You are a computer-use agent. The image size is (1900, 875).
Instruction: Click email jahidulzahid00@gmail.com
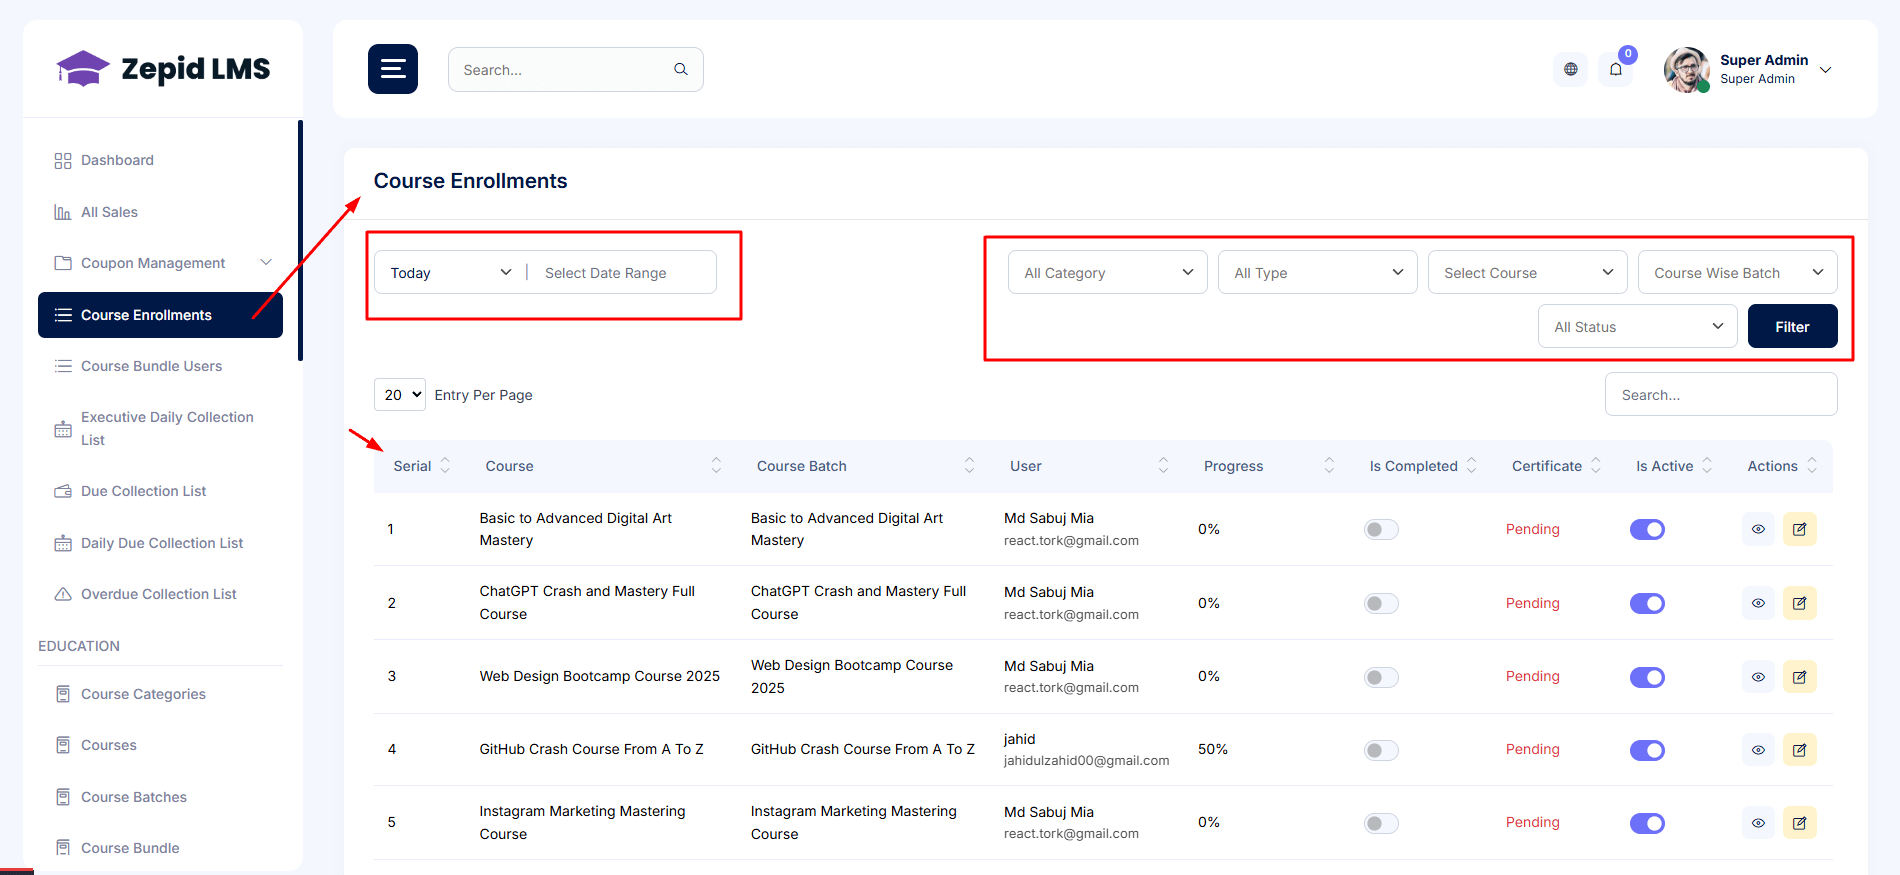(x=1086, y=761)
